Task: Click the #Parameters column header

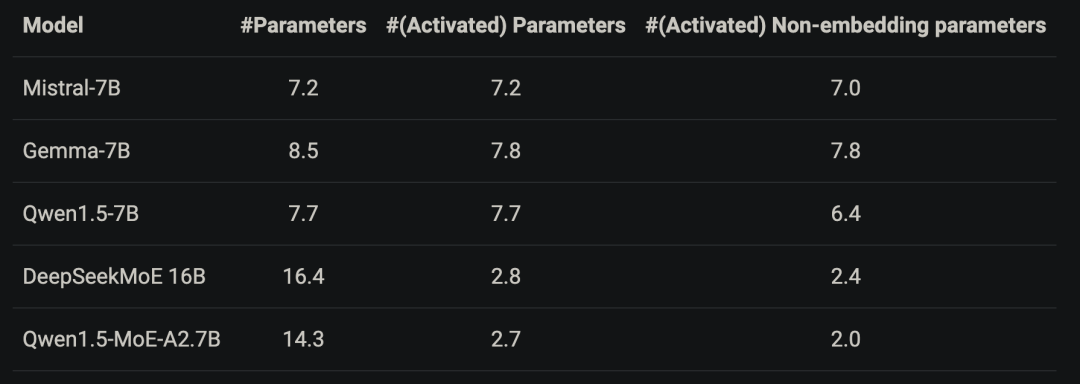Action: (303, 25)
